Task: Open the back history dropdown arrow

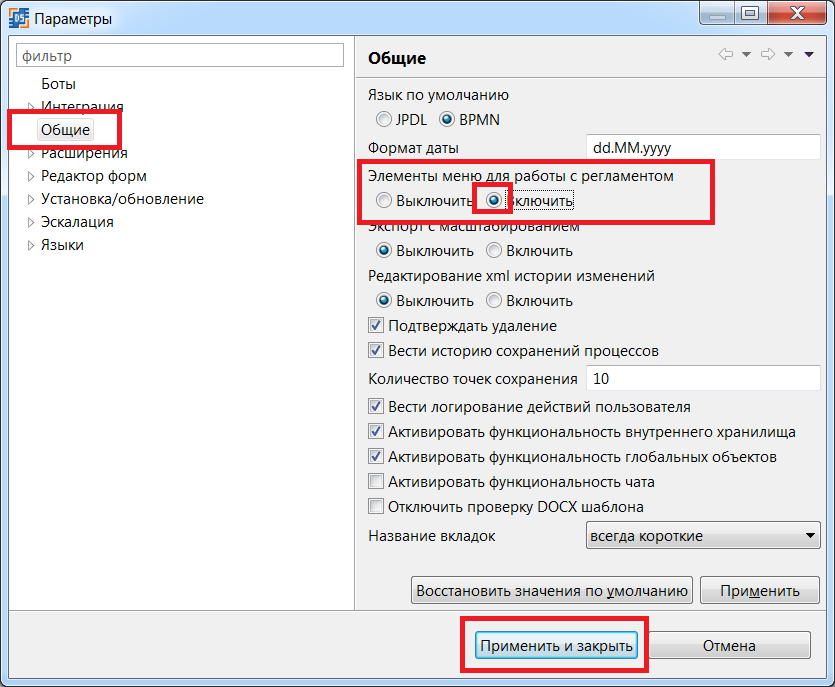Action: (x=746, y=54)
